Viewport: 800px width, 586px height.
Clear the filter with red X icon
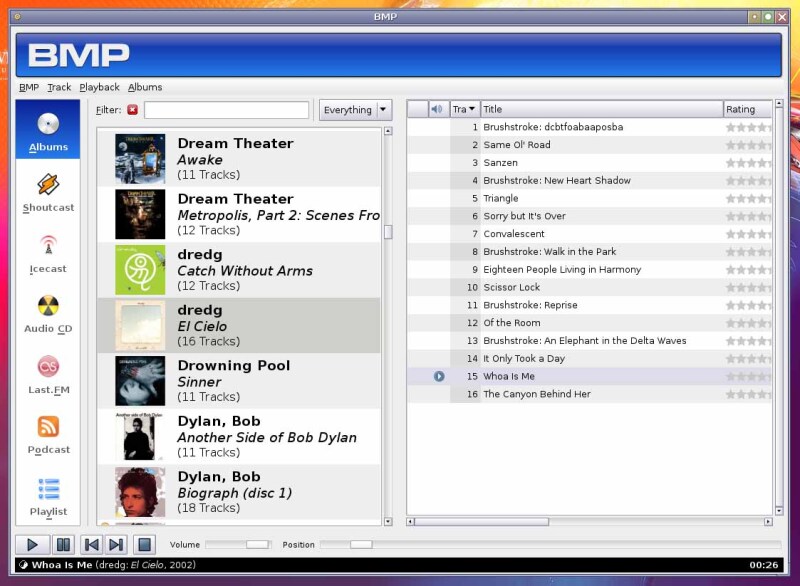(133, 110)
